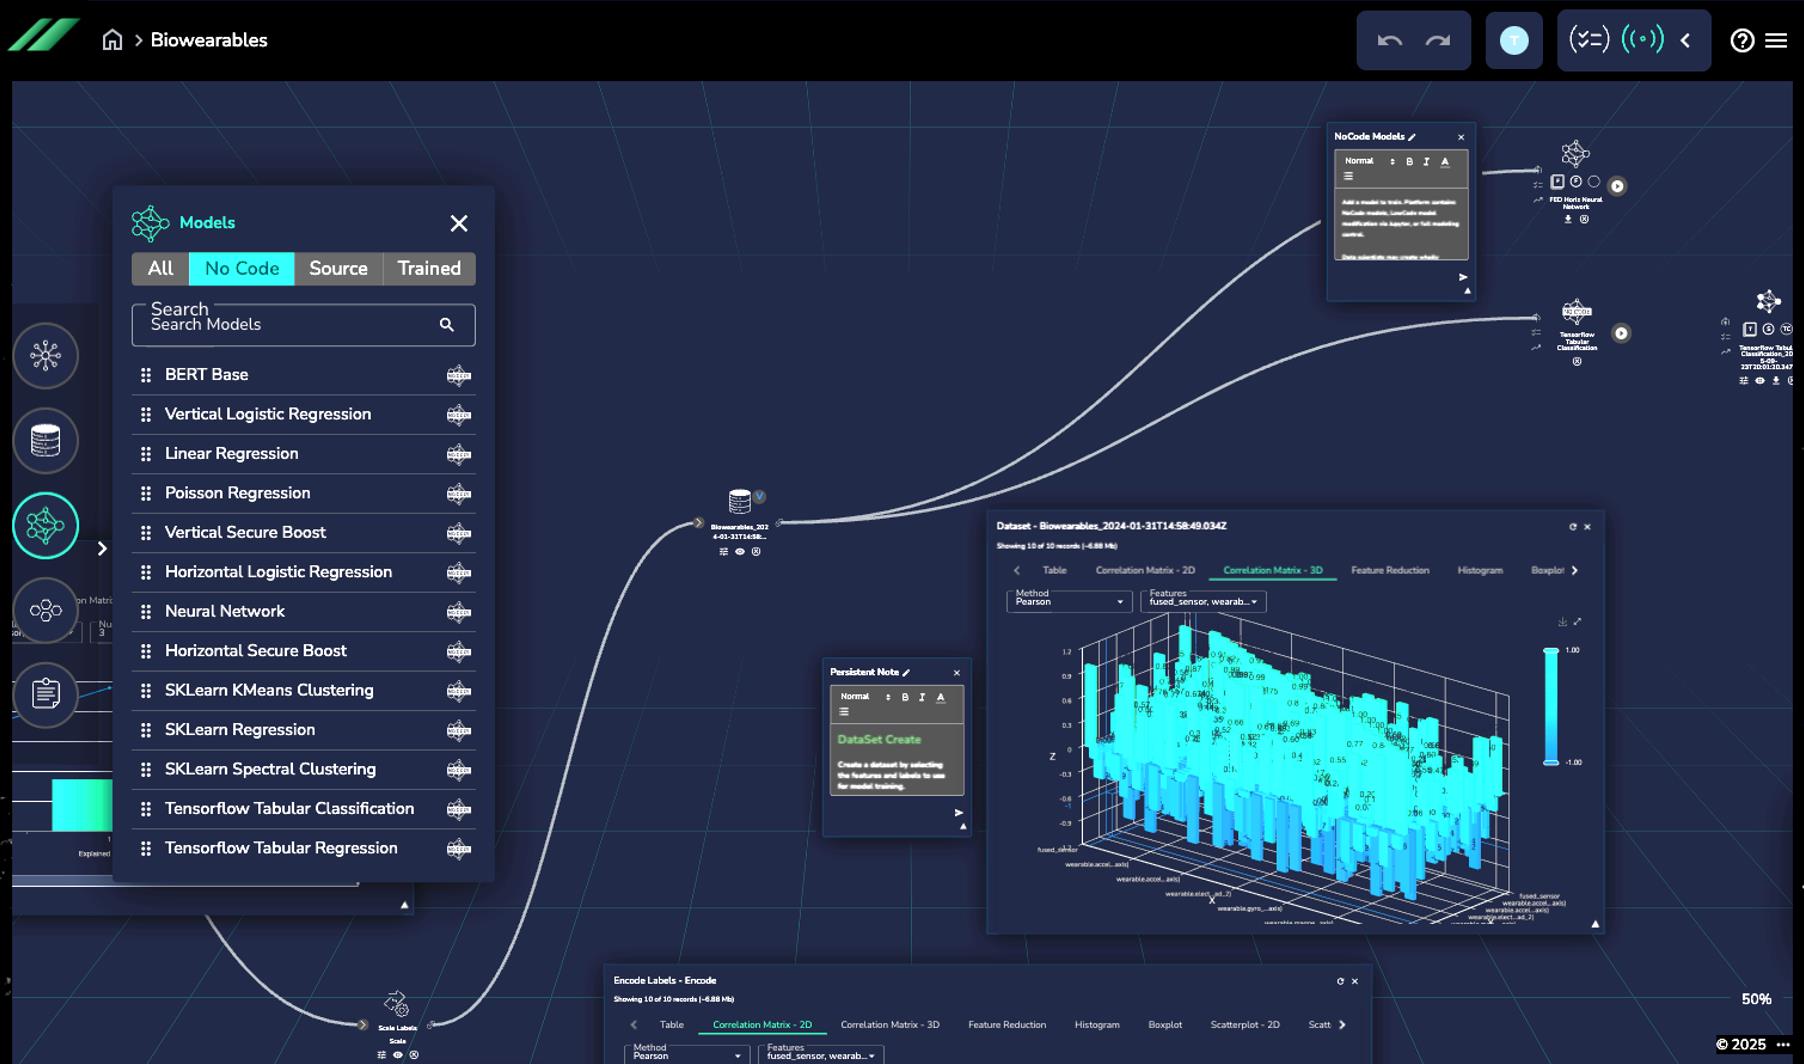
Task: Open the help question mark icon
Action: coord(1742,40)
